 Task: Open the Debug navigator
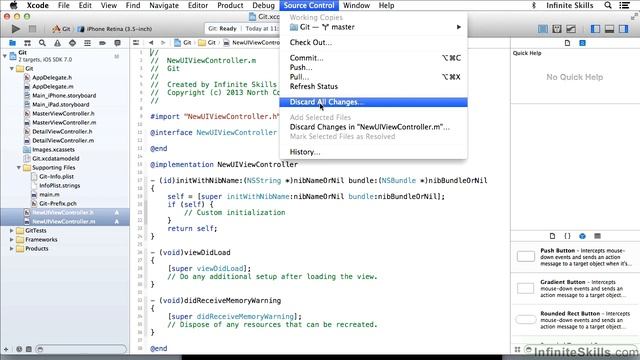pos(87,43)
